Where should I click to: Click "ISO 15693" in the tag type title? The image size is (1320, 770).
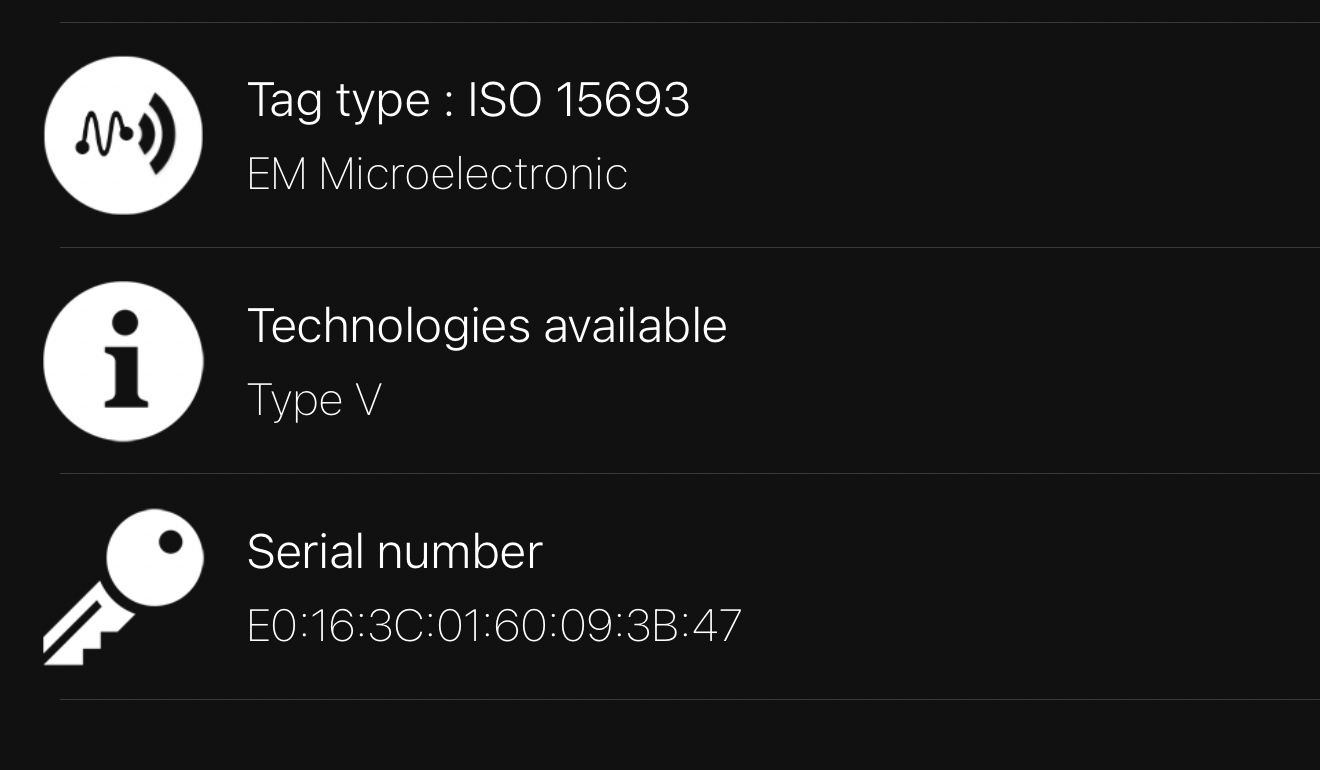coord(579,100)
